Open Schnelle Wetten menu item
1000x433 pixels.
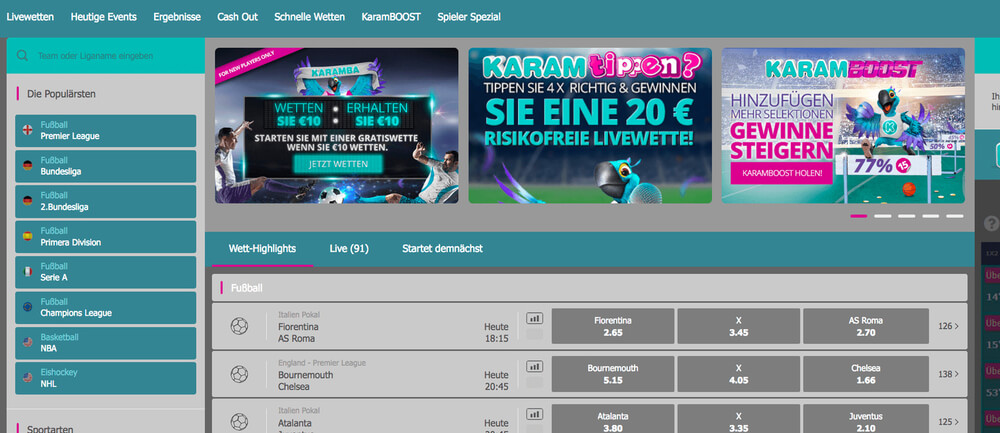(309, 17)
